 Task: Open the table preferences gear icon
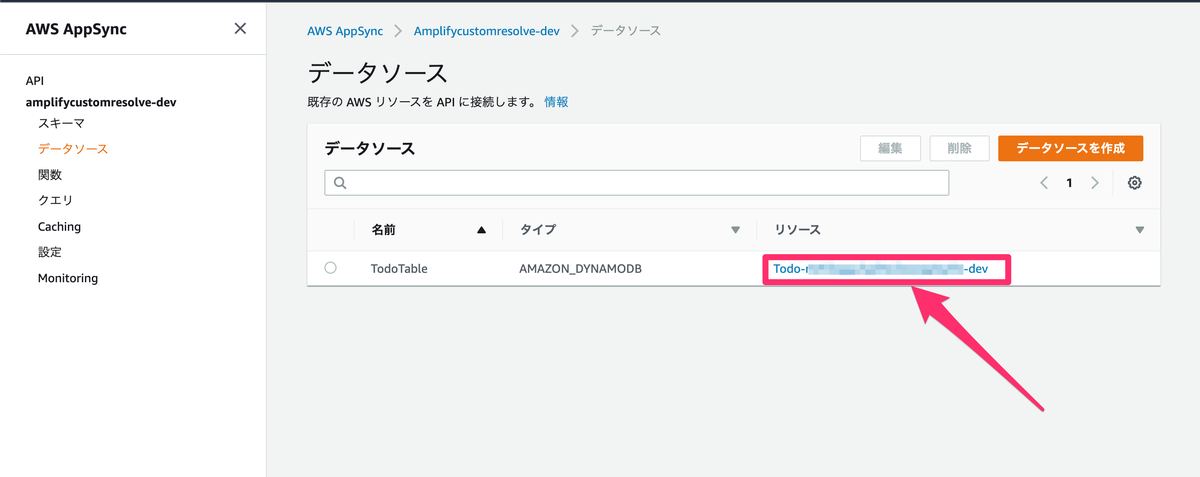coord(1135,183)
